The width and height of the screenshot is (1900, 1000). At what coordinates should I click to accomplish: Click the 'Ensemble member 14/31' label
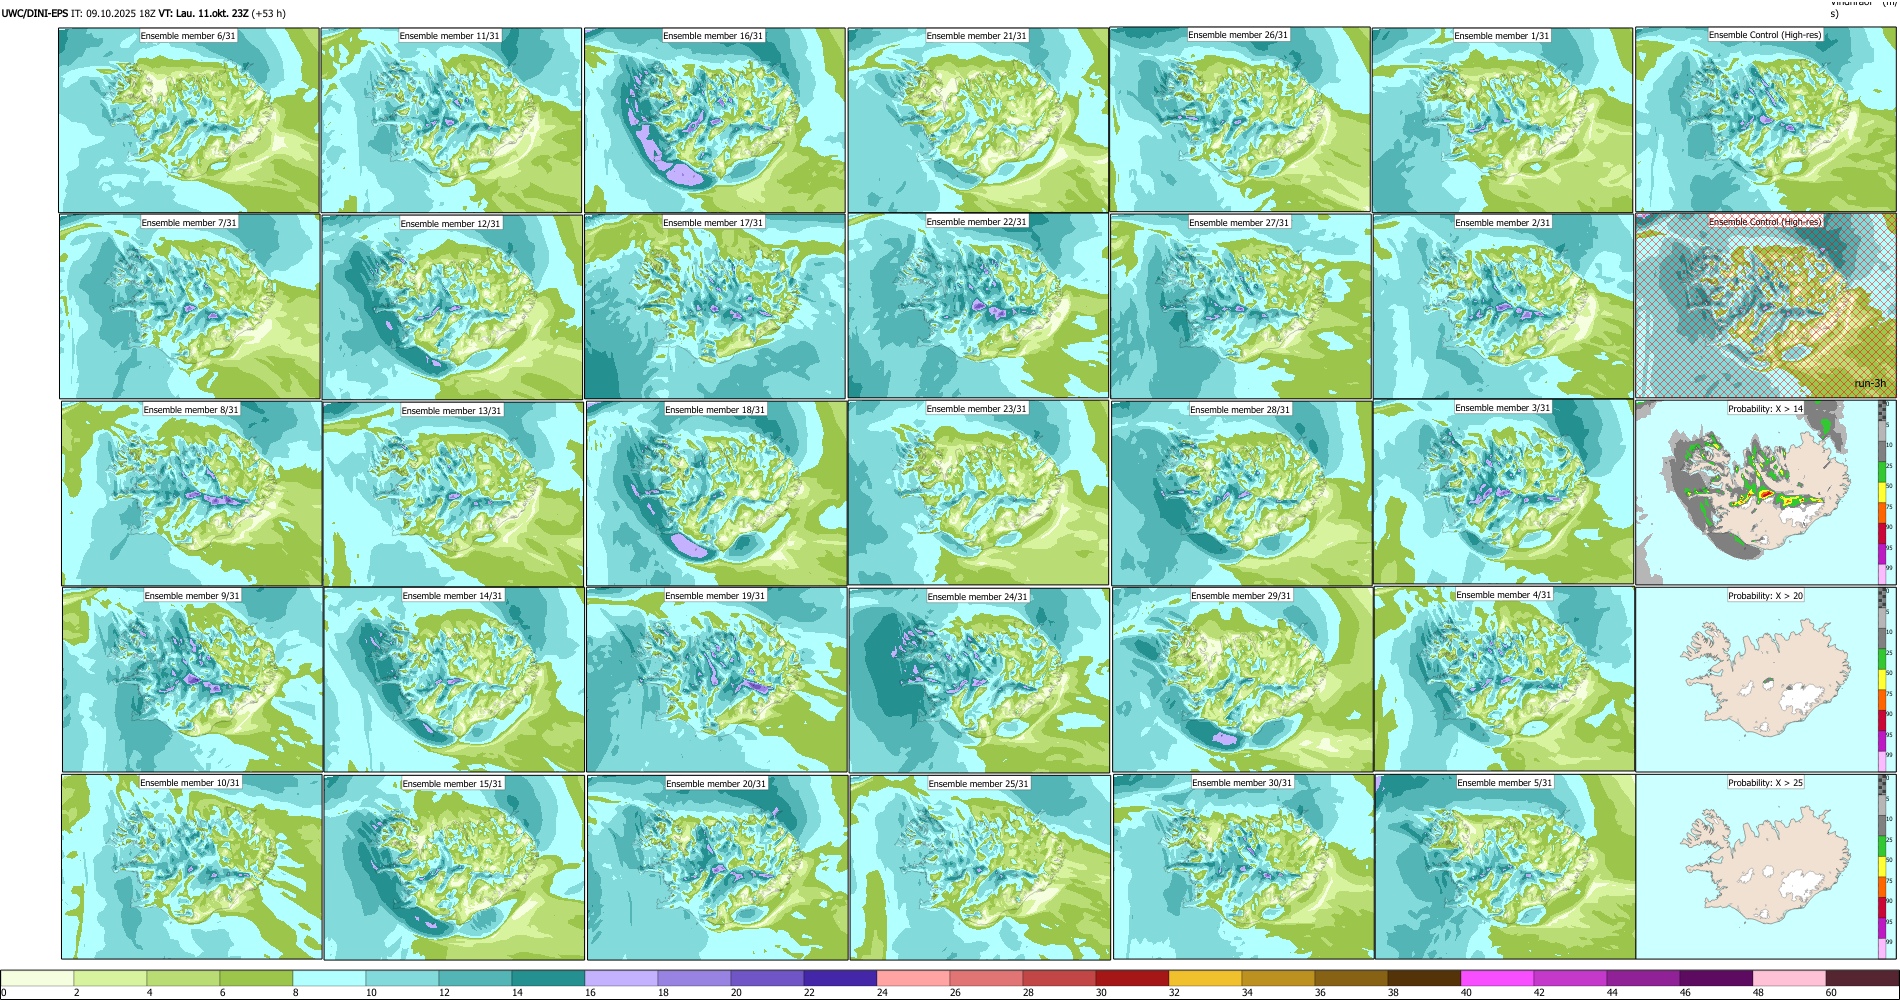[x=452, y=596]
